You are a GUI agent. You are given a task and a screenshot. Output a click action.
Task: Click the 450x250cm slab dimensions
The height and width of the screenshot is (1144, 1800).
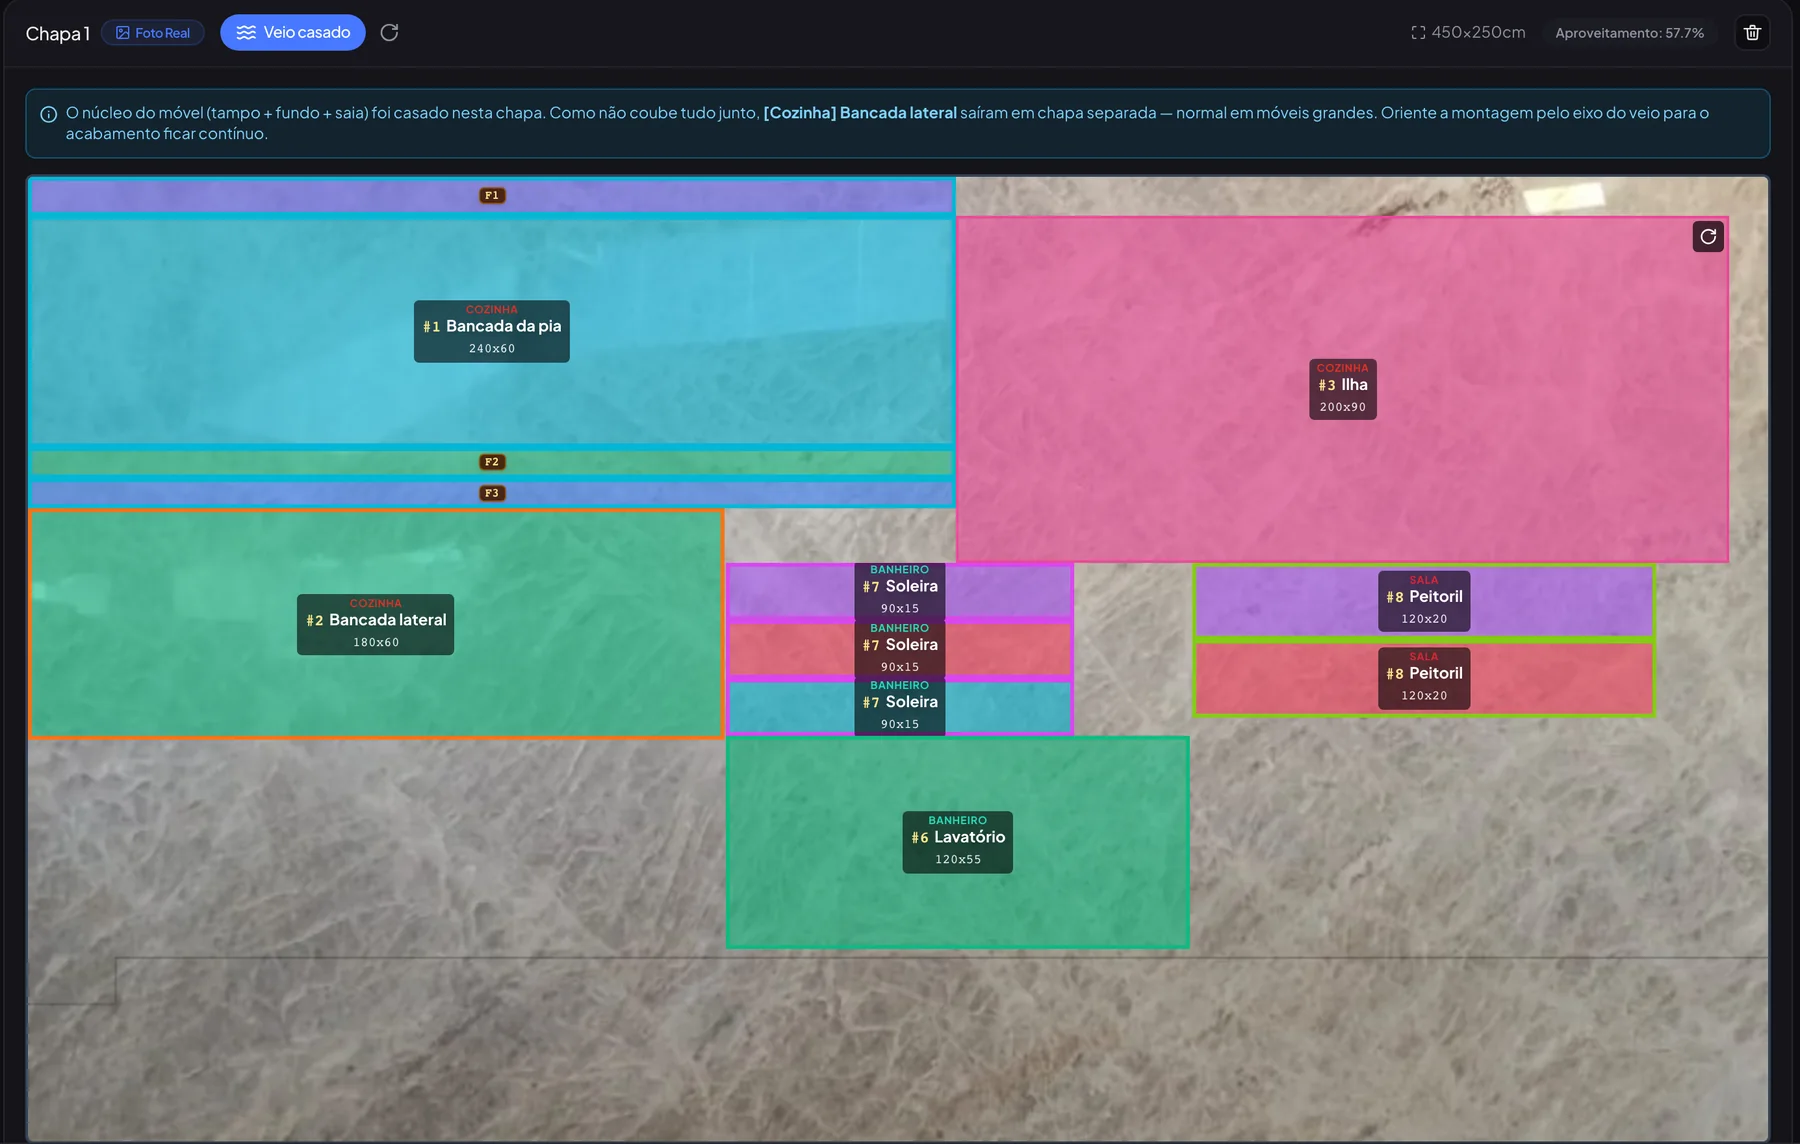(1468, 33)
